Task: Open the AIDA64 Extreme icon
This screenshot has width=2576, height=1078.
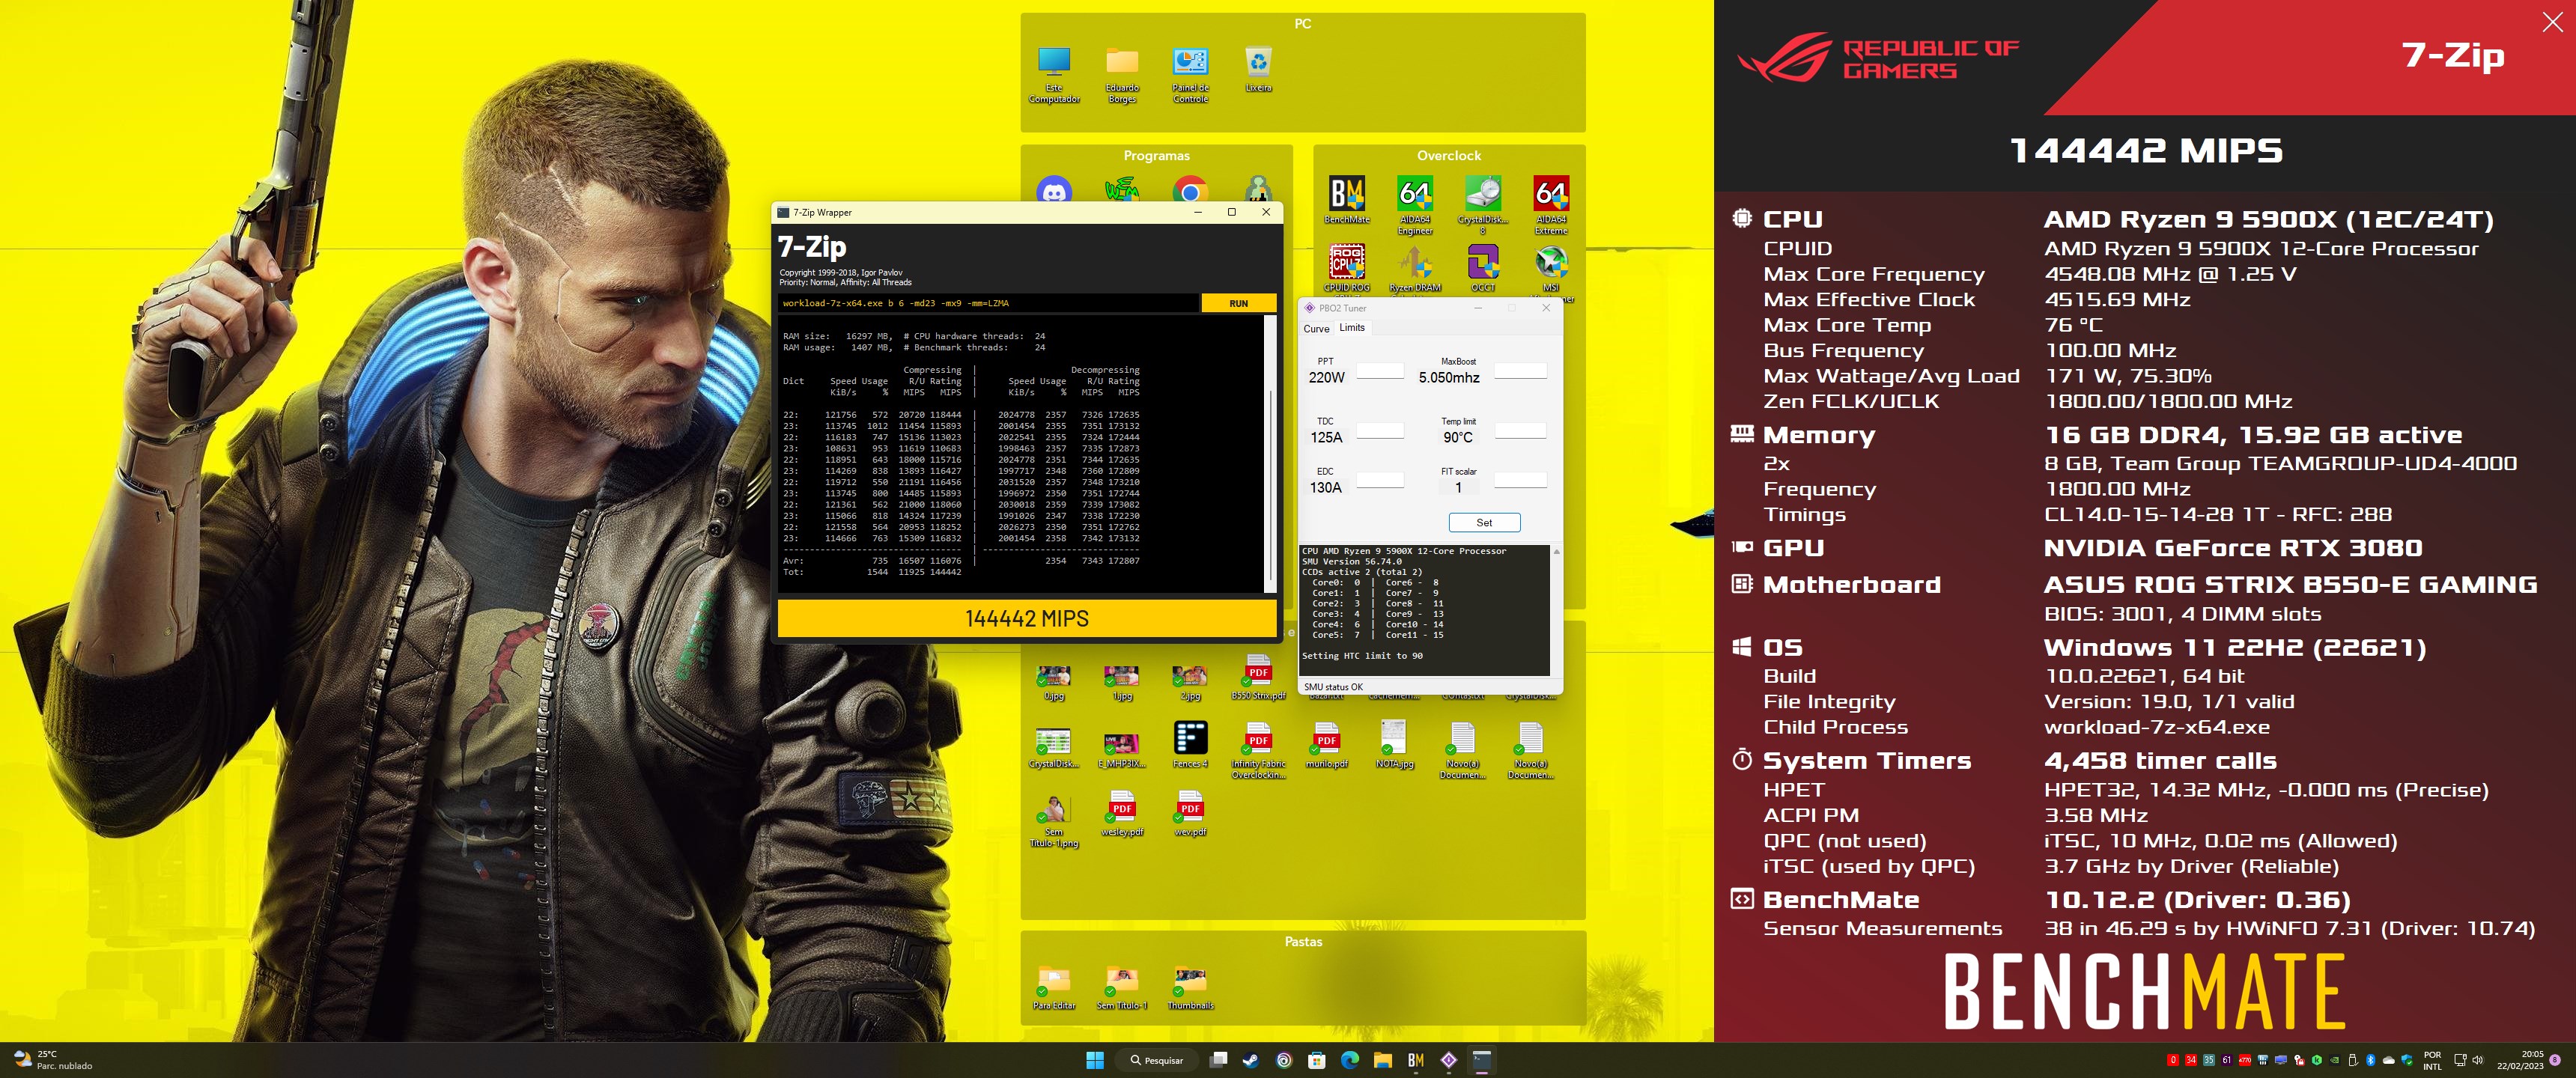Action: click(x=1551, y=205)
